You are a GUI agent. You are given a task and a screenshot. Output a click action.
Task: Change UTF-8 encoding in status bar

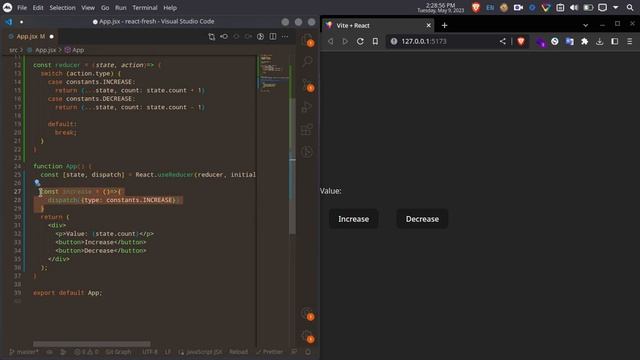150,352
